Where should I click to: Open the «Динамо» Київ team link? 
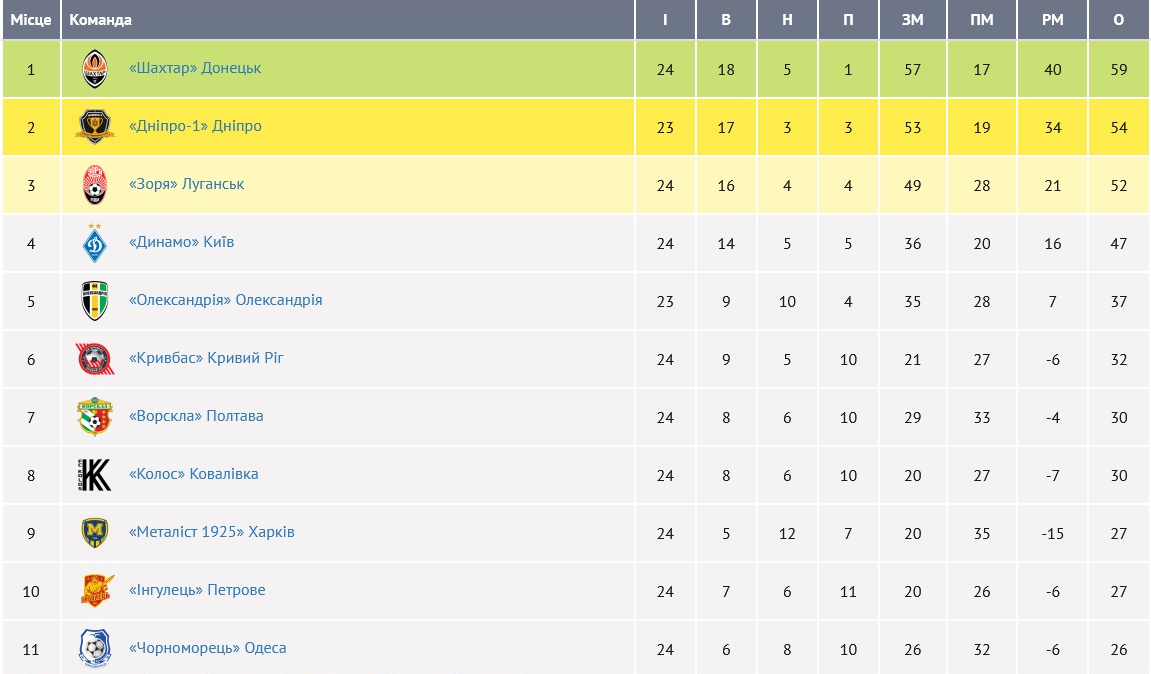[181, 243]
